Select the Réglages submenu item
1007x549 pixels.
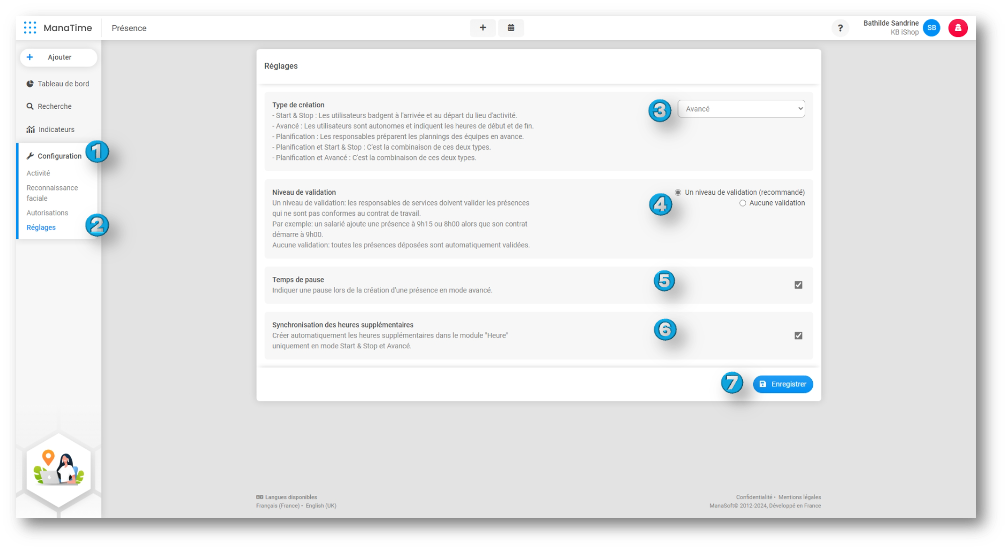pos(41,227)
